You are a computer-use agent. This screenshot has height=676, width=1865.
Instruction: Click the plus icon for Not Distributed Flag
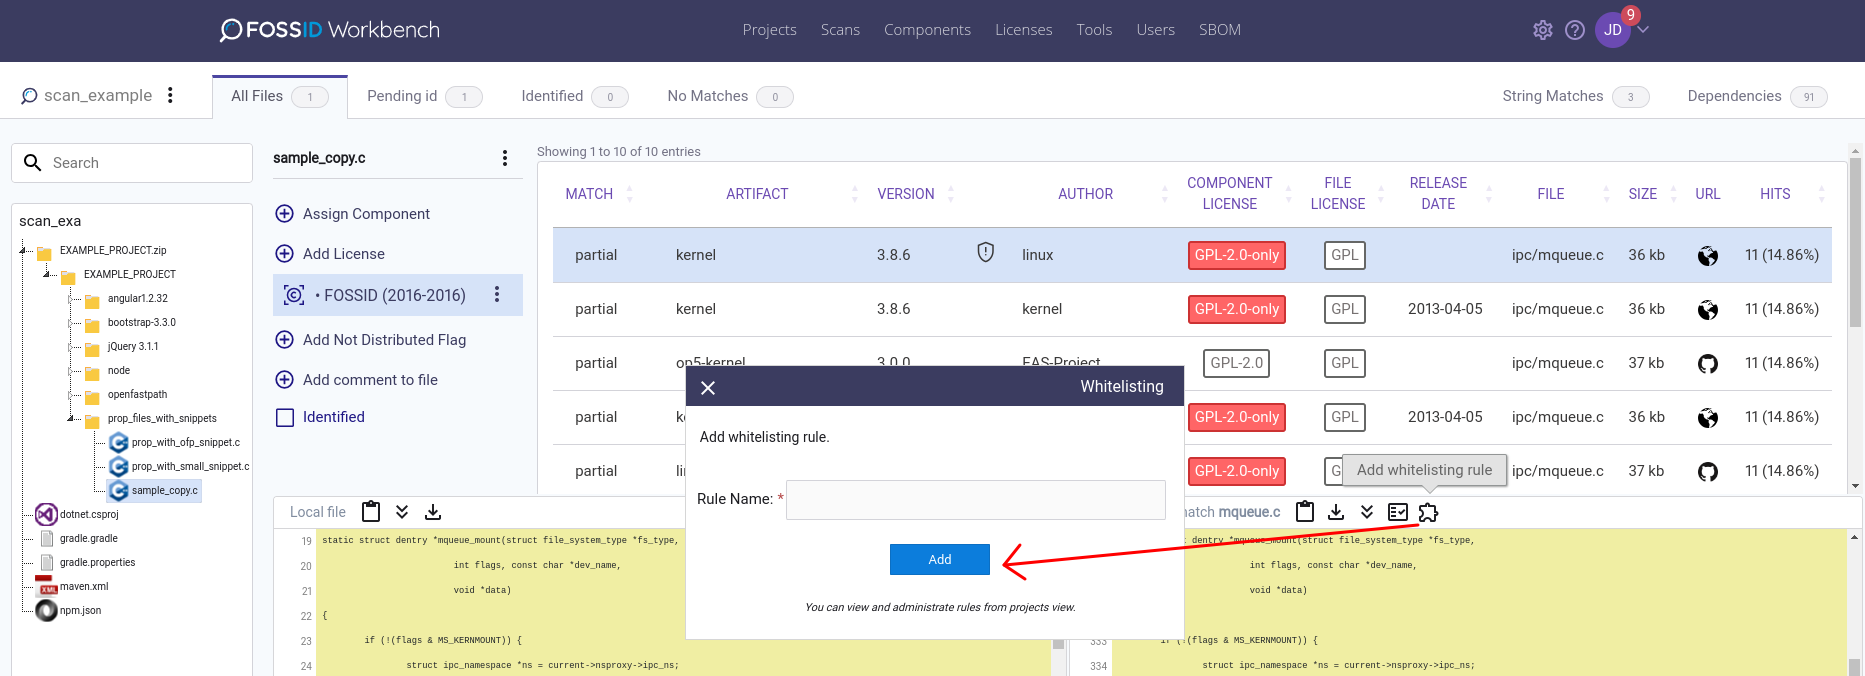(x=285, y=340)
